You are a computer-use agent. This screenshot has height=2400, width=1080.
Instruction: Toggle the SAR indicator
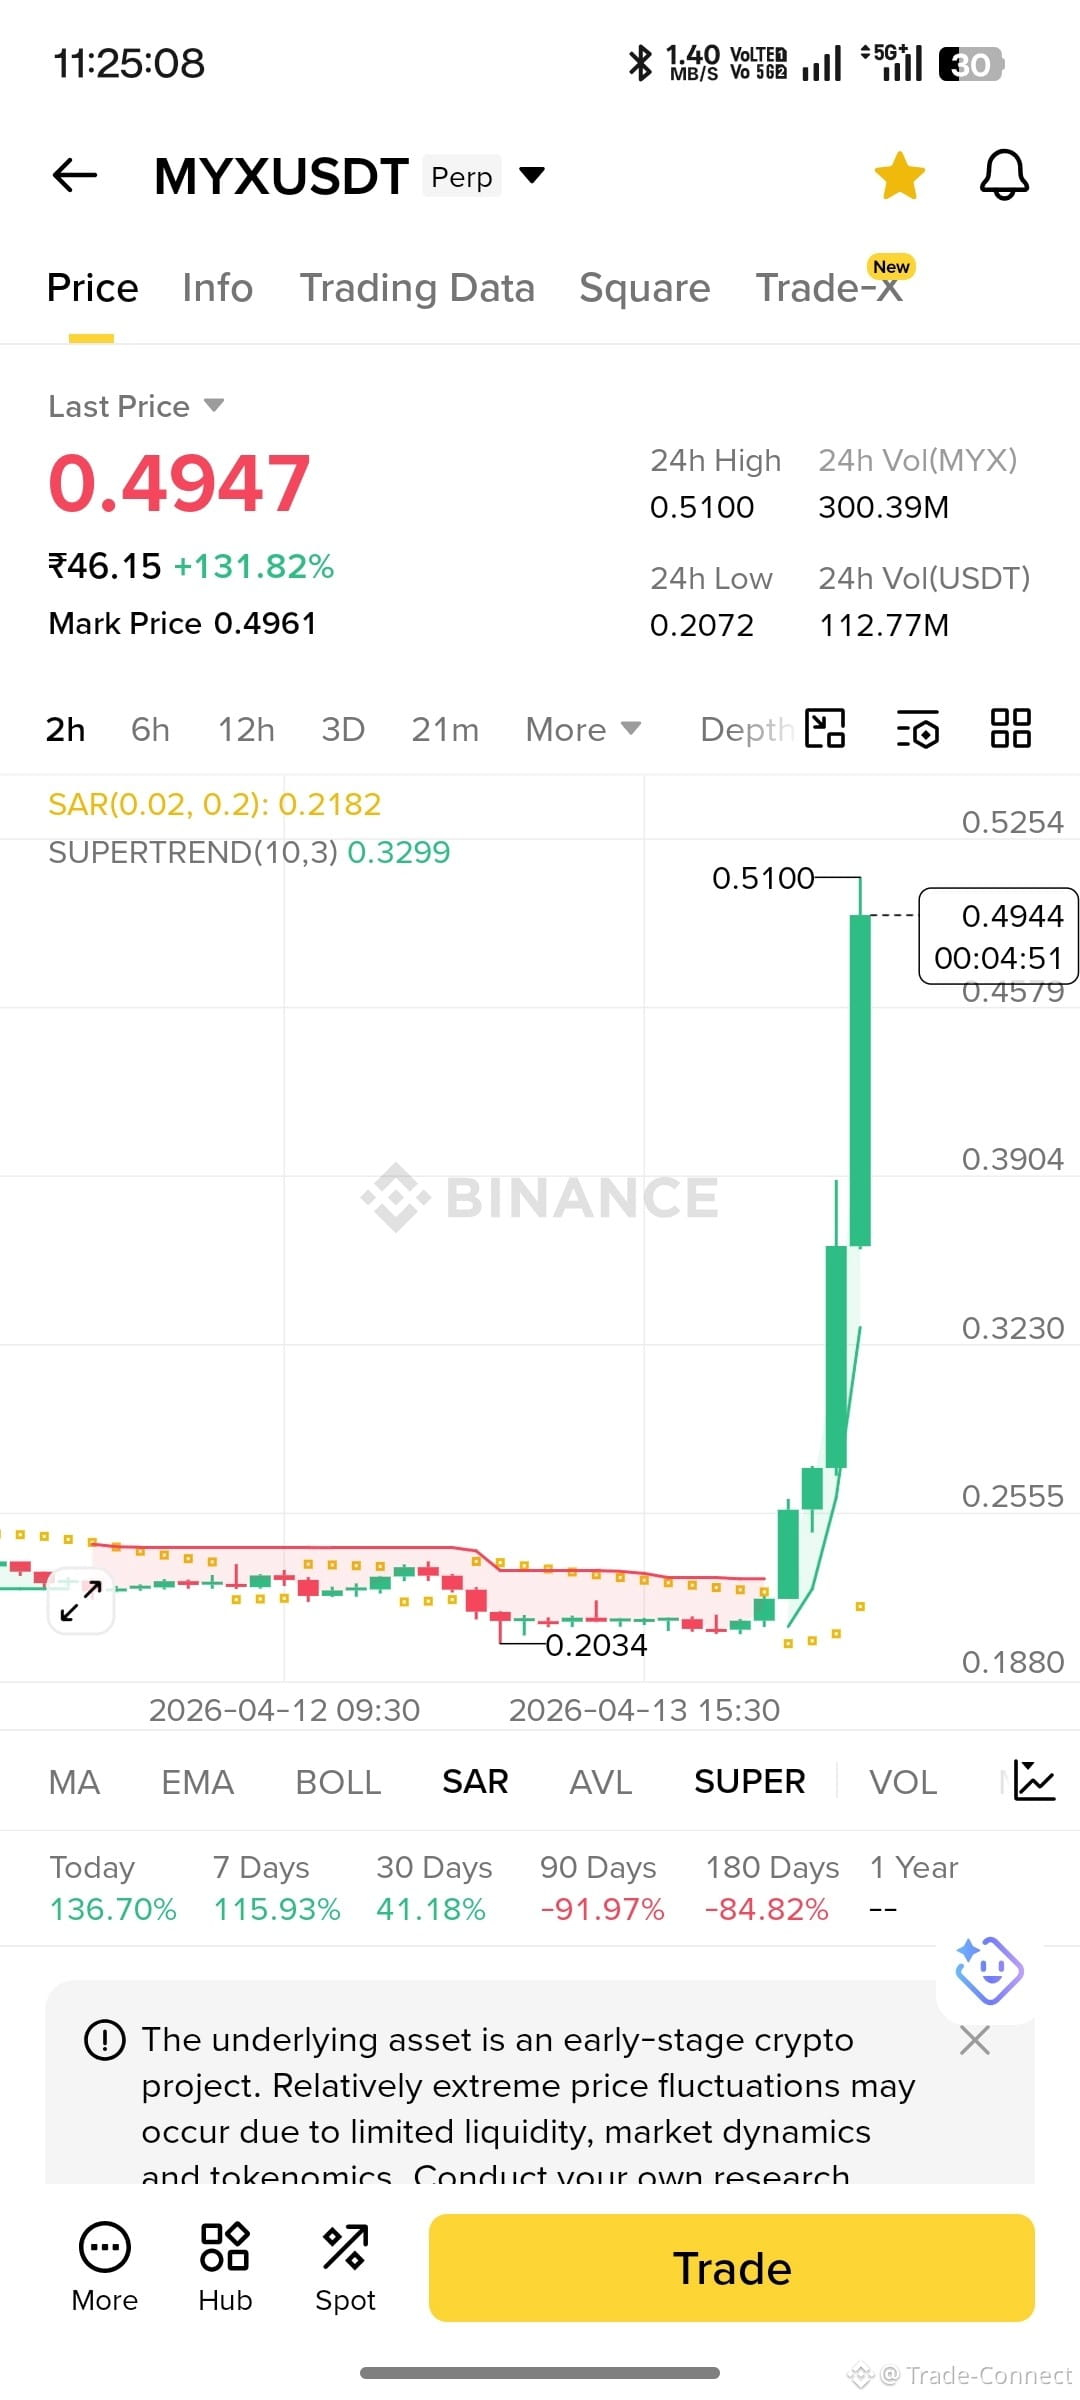475,1781
